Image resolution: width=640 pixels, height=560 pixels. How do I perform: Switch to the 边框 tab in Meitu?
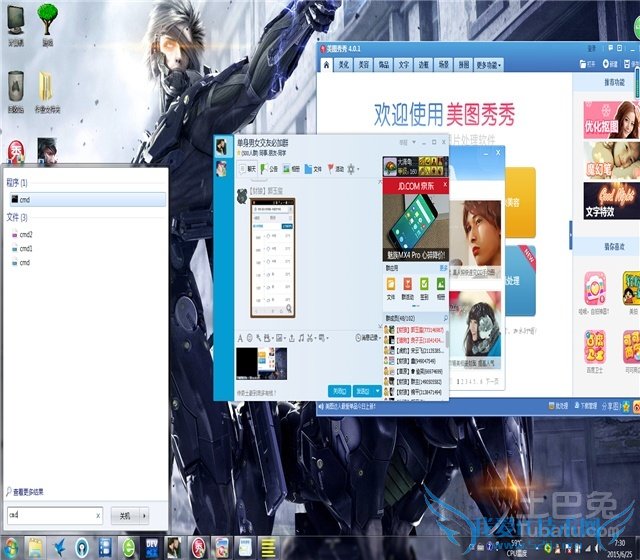(x=423, y=64)
